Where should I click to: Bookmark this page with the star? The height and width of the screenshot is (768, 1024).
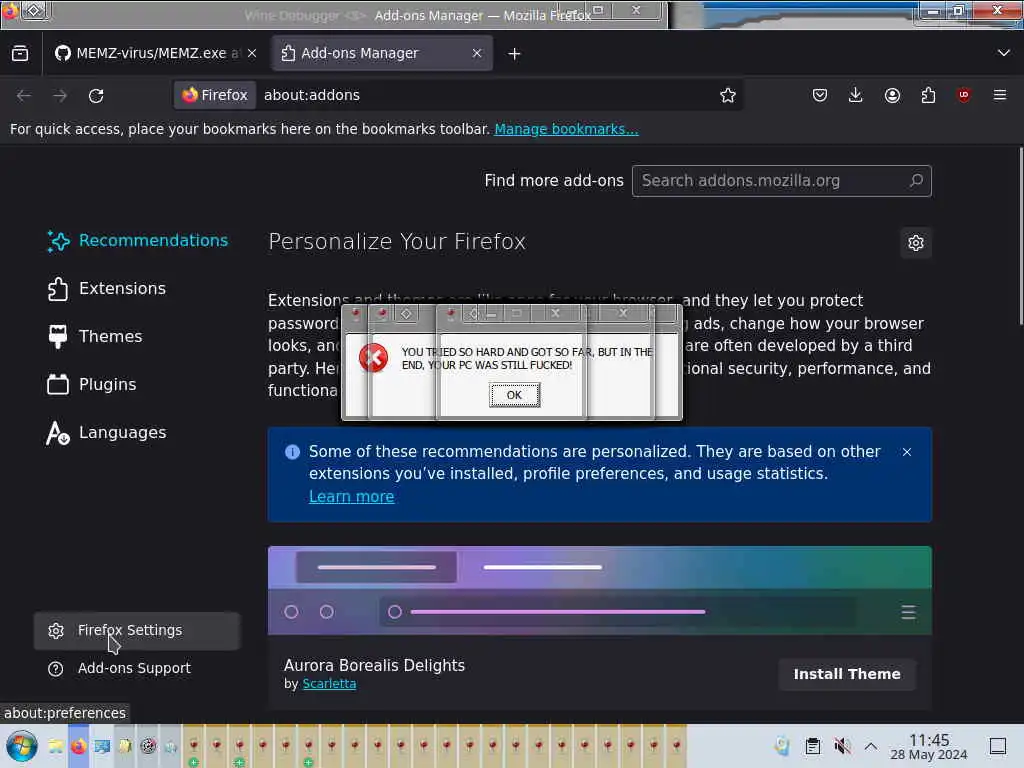pyautogui.click(x=728, y=95)
